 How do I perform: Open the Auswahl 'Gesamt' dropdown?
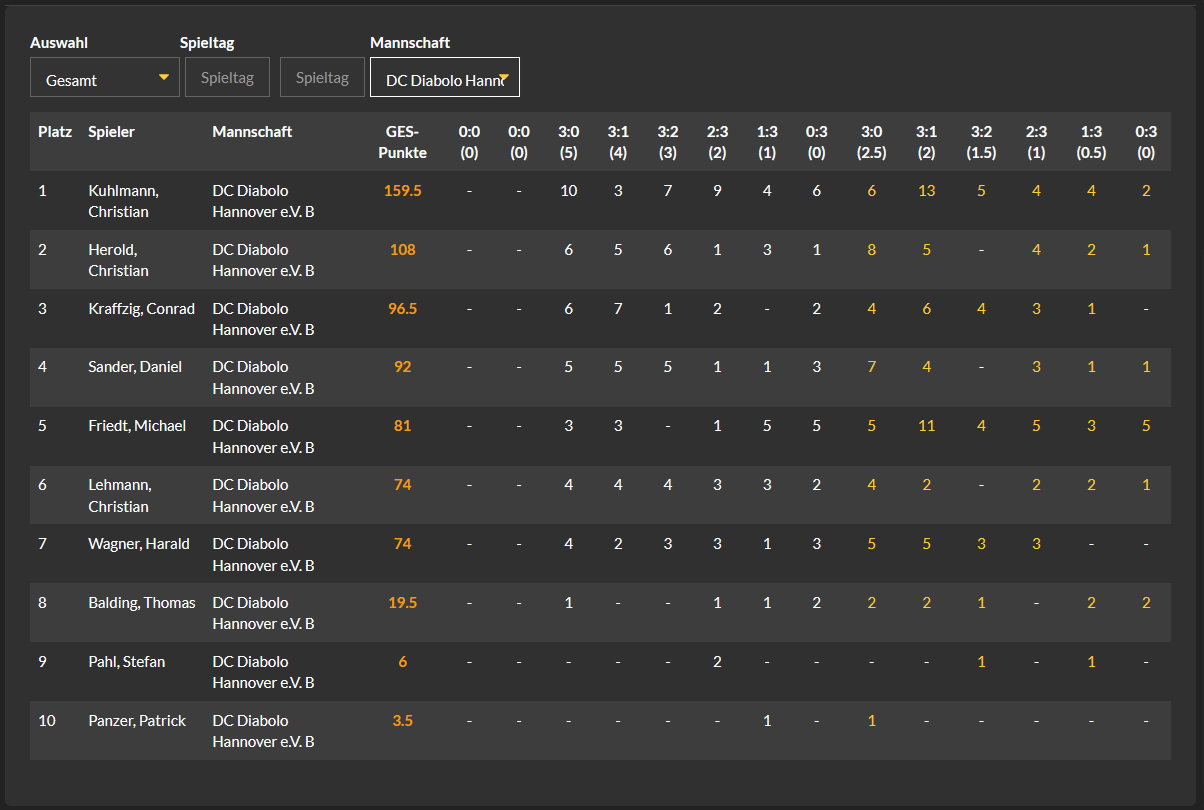point(105,77)
